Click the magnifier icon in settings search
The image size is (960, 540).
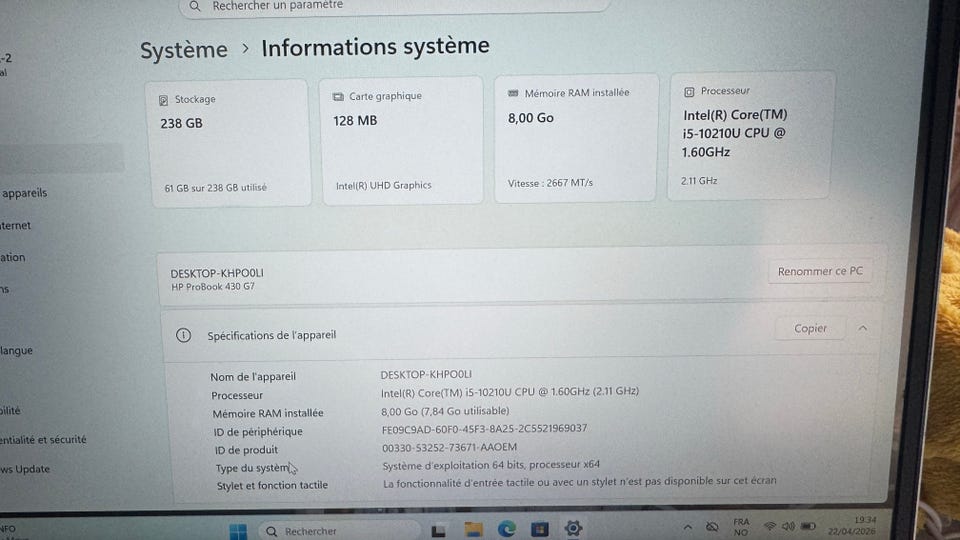point(195,6)
